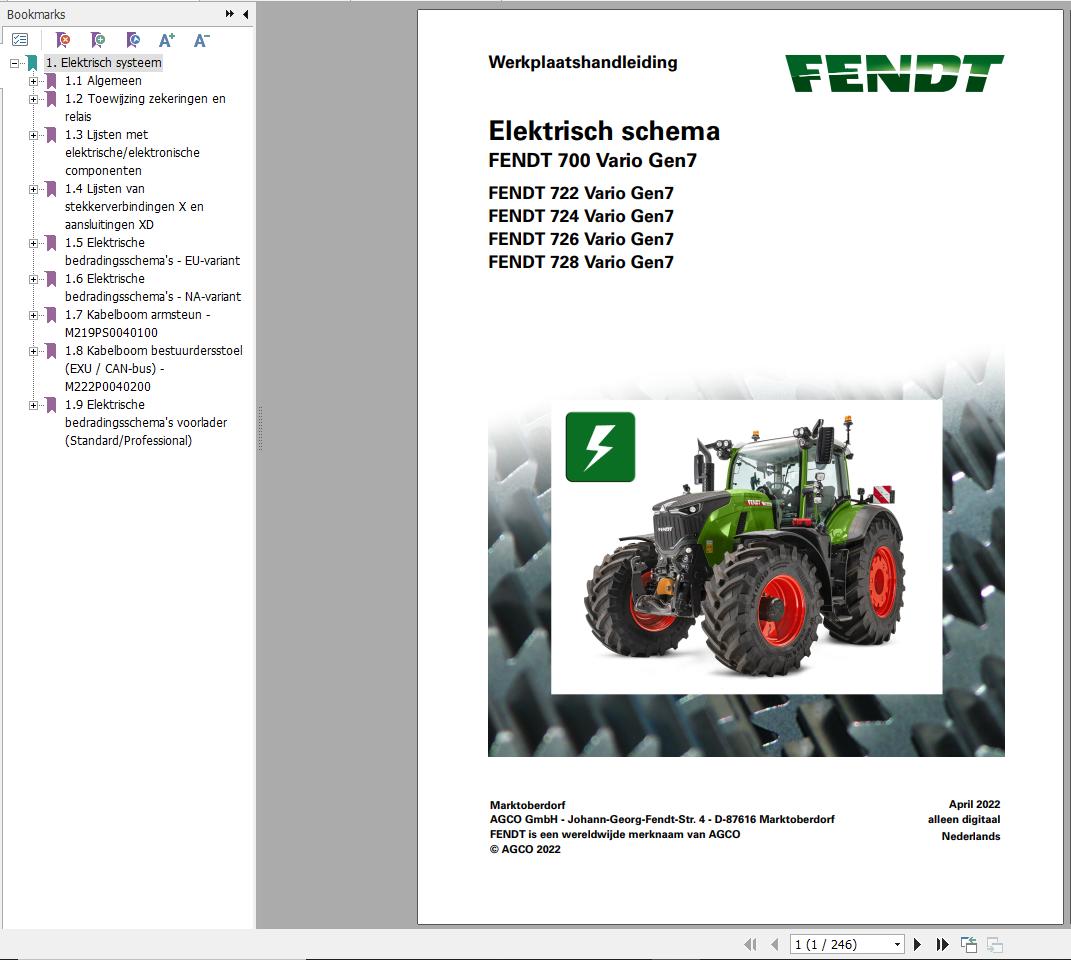Collapse the 1. Elektrisch systeem node

click(x=14, y=63)
